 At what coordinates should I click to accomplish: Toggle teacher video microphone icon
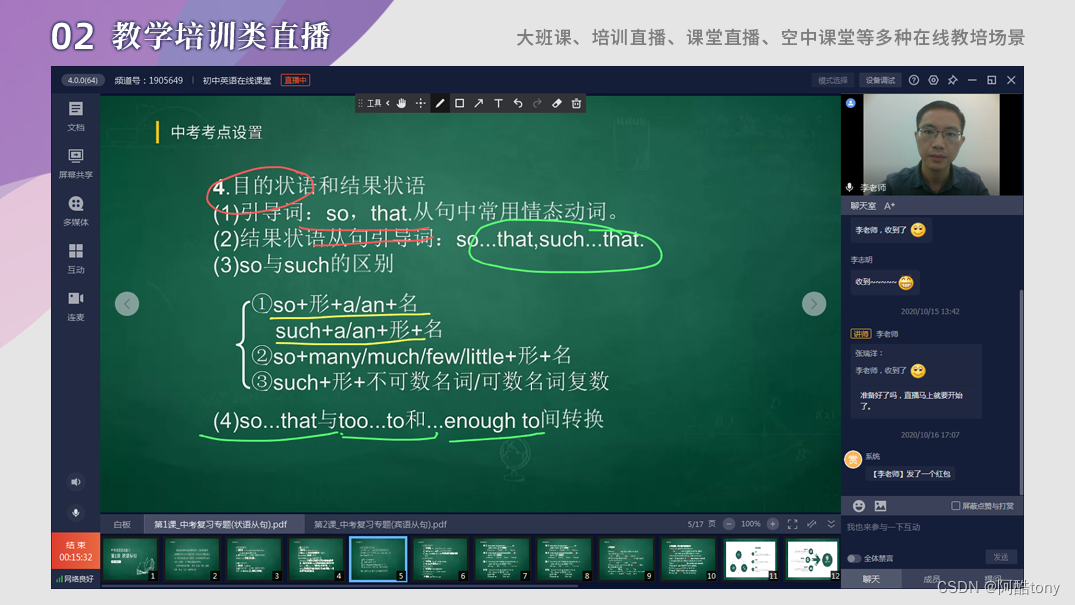point(849,187)
